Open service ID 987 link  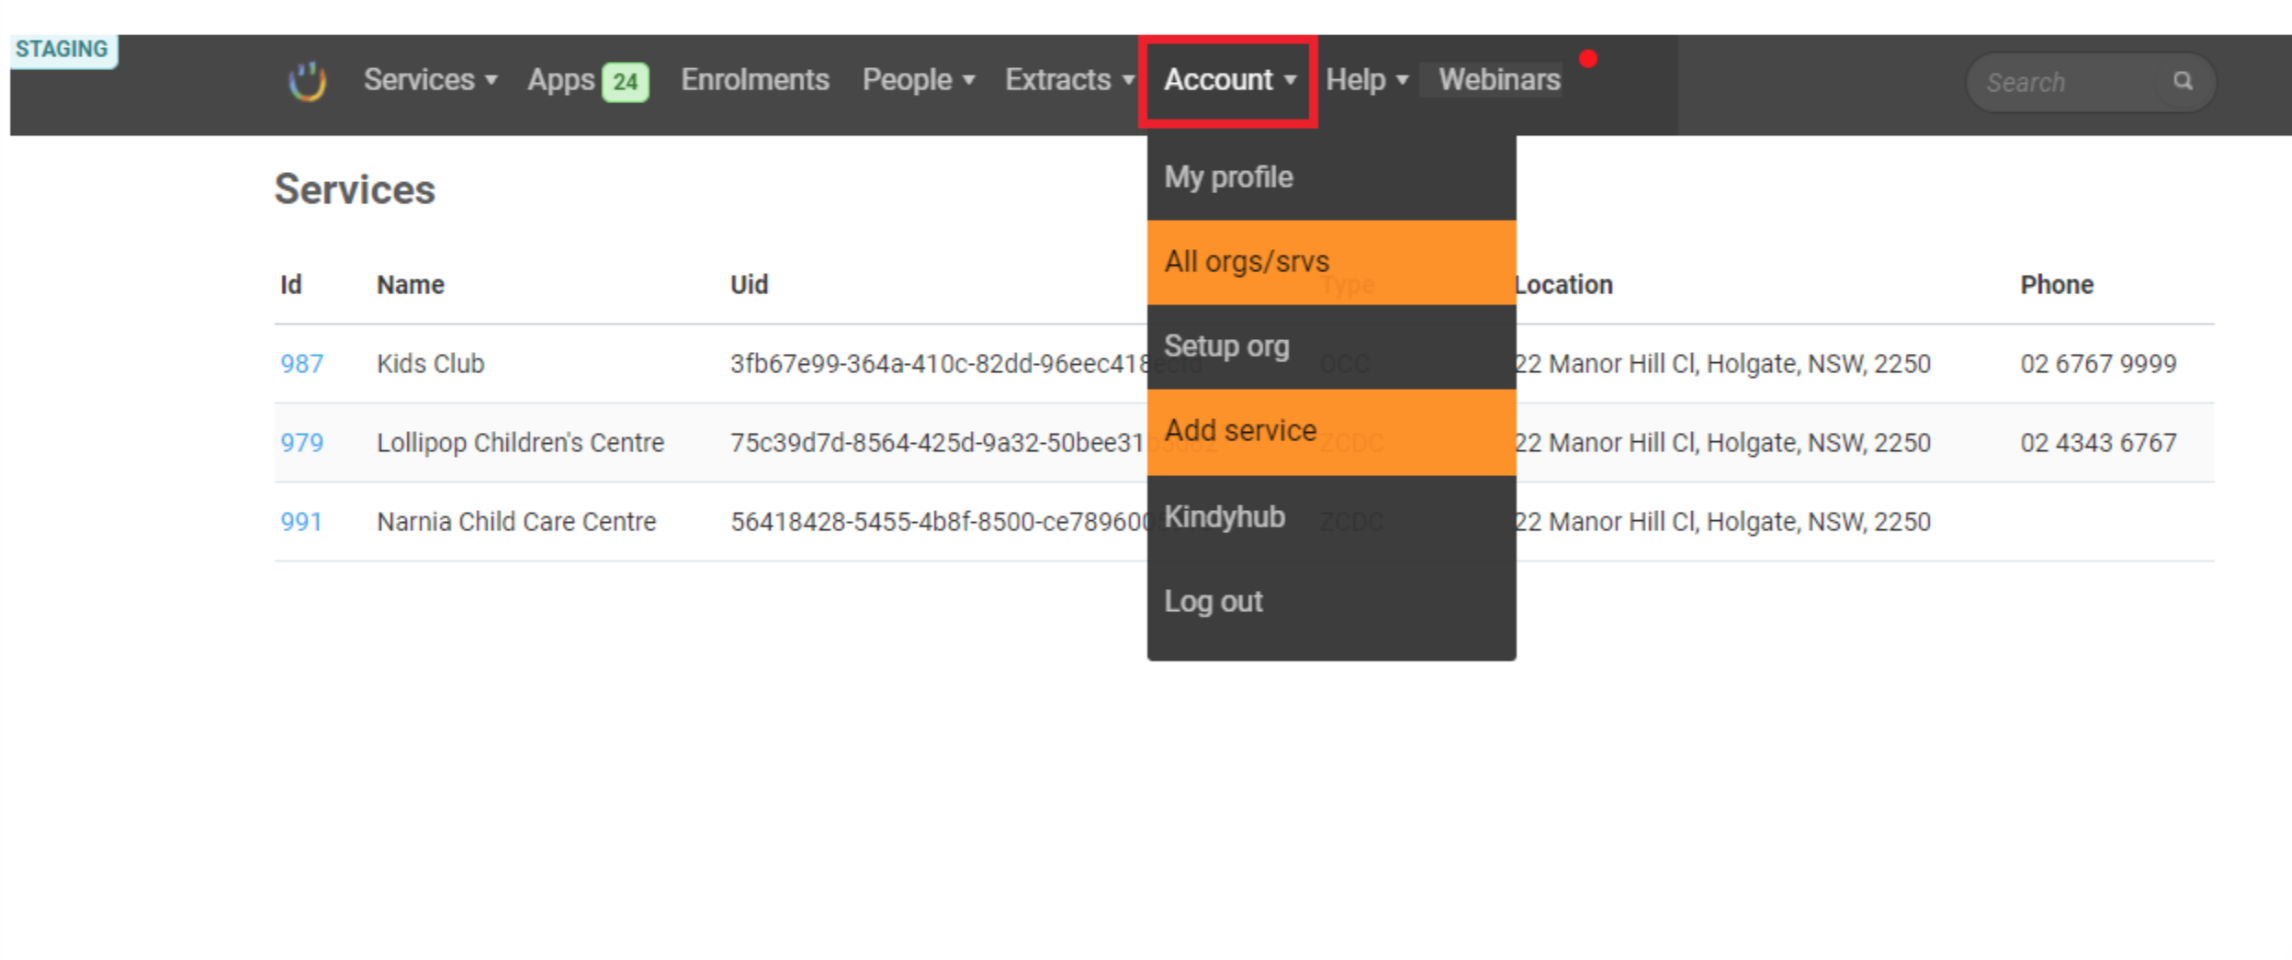tap(302, 364)
